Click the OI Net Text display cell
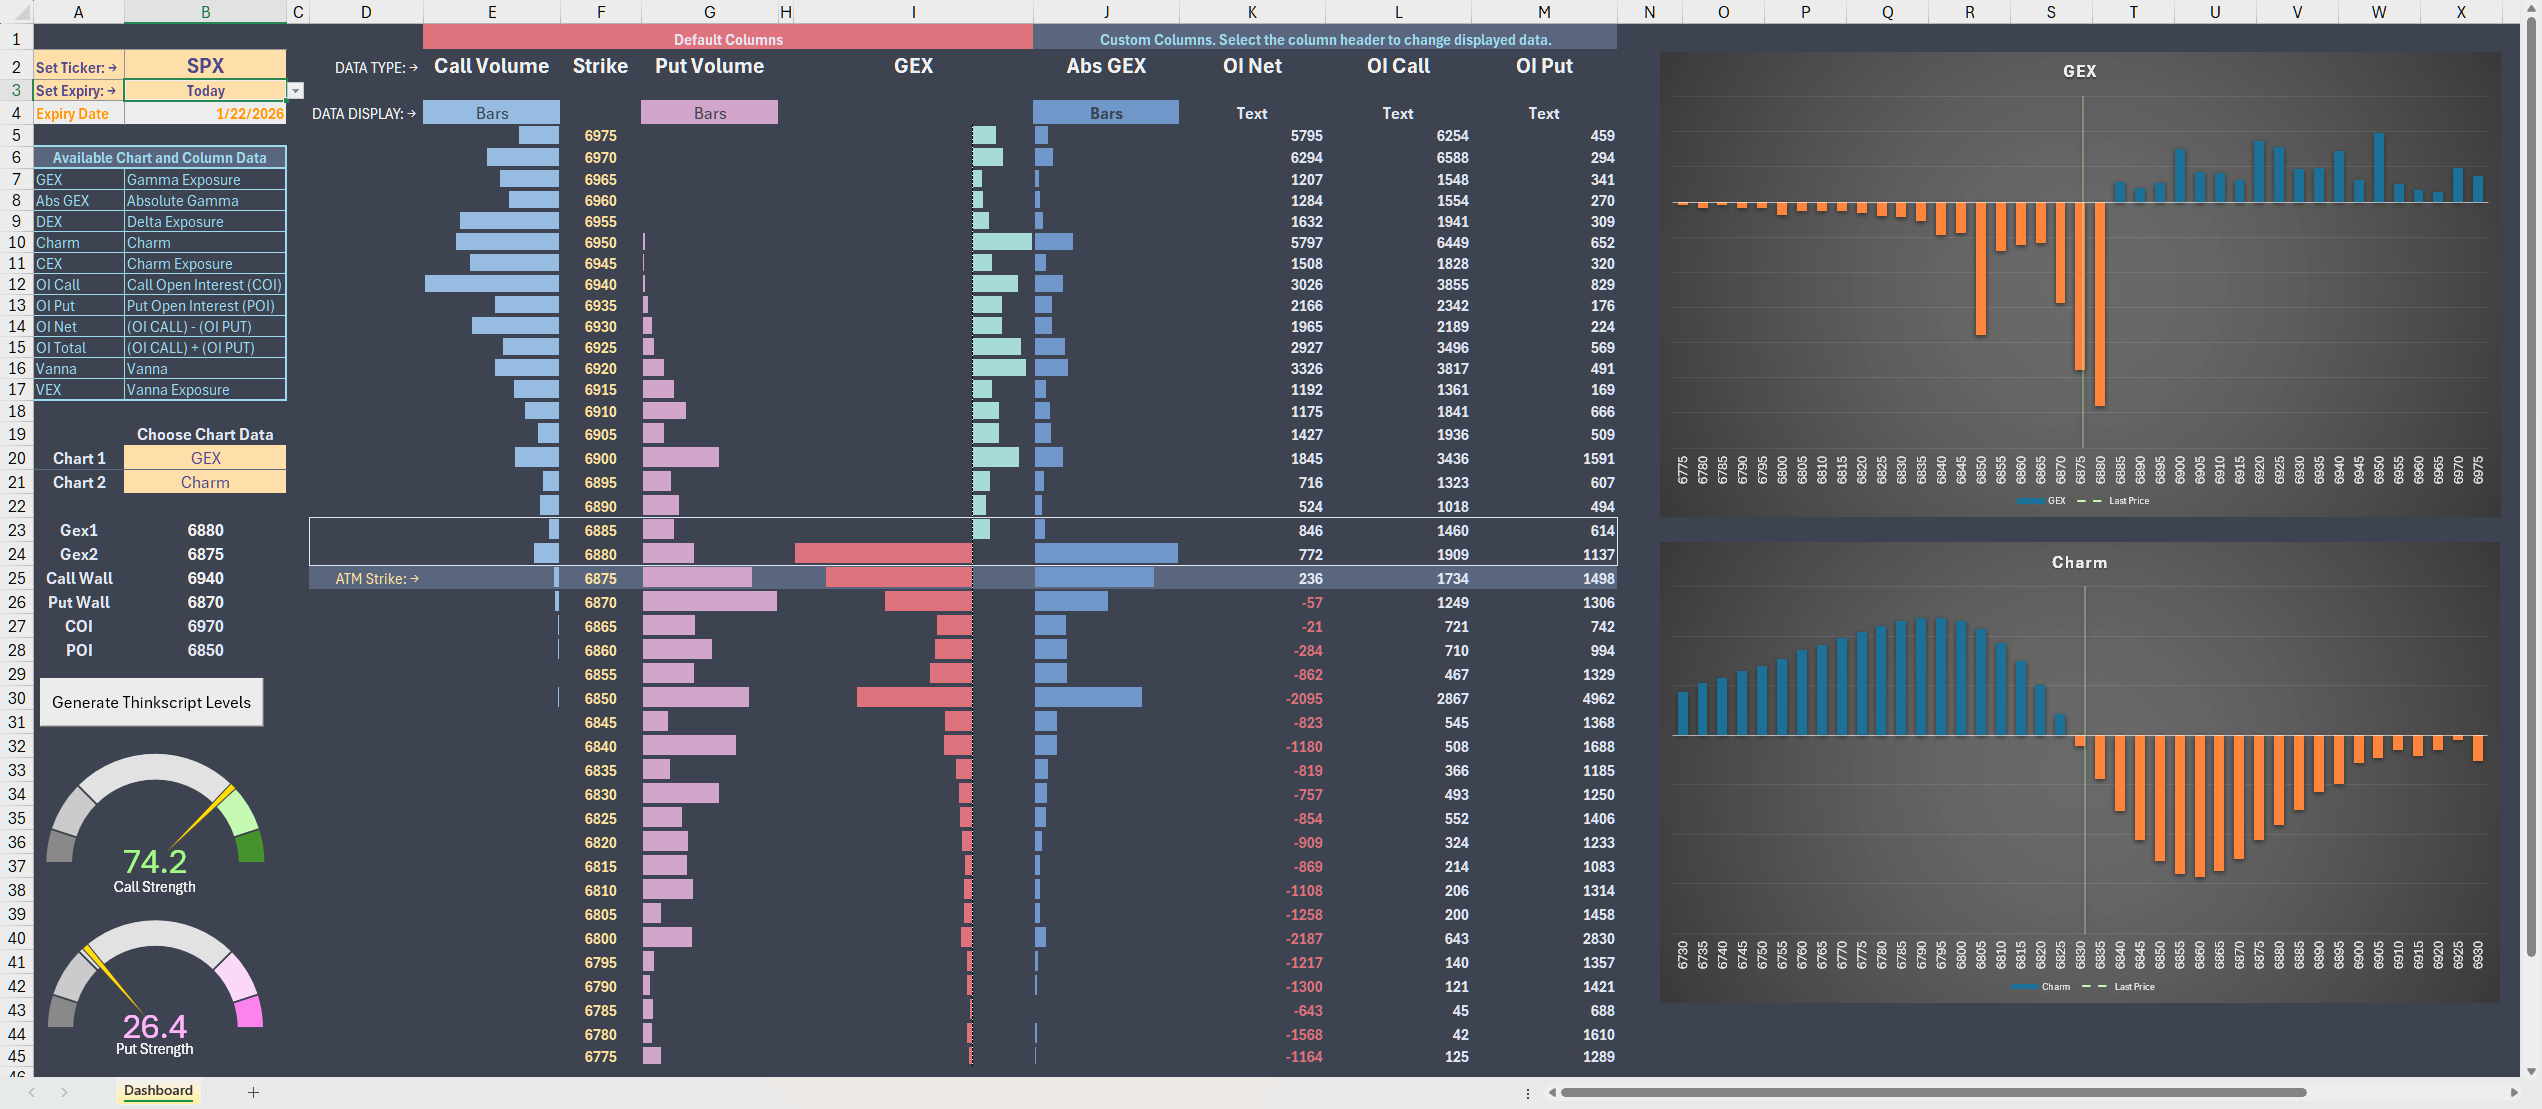Screen dimensions: 2542x1109 [x=1251, y=113]
